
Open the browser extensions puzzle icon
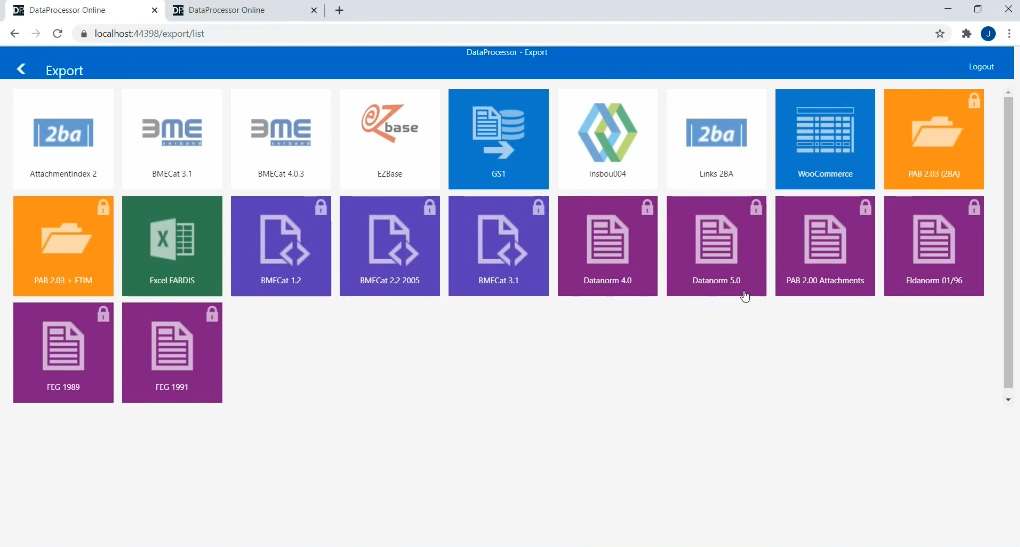click(967, 34)
